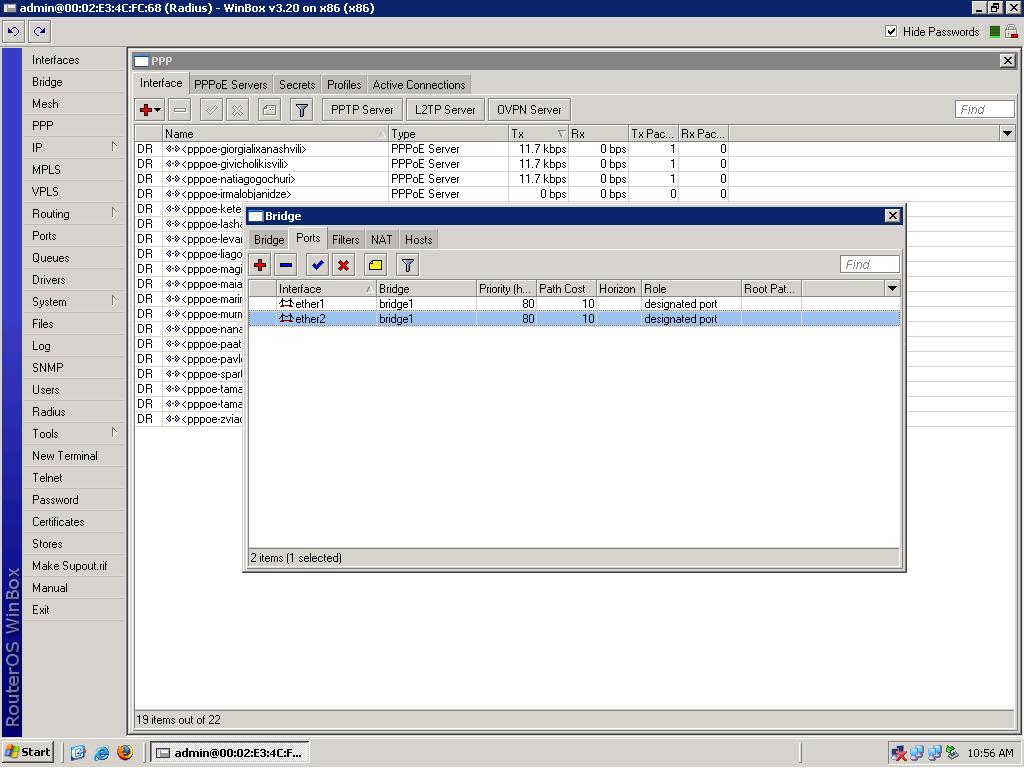Switch to PPPoE Servers tab
Screen dimensions: 1024x768
231,85
